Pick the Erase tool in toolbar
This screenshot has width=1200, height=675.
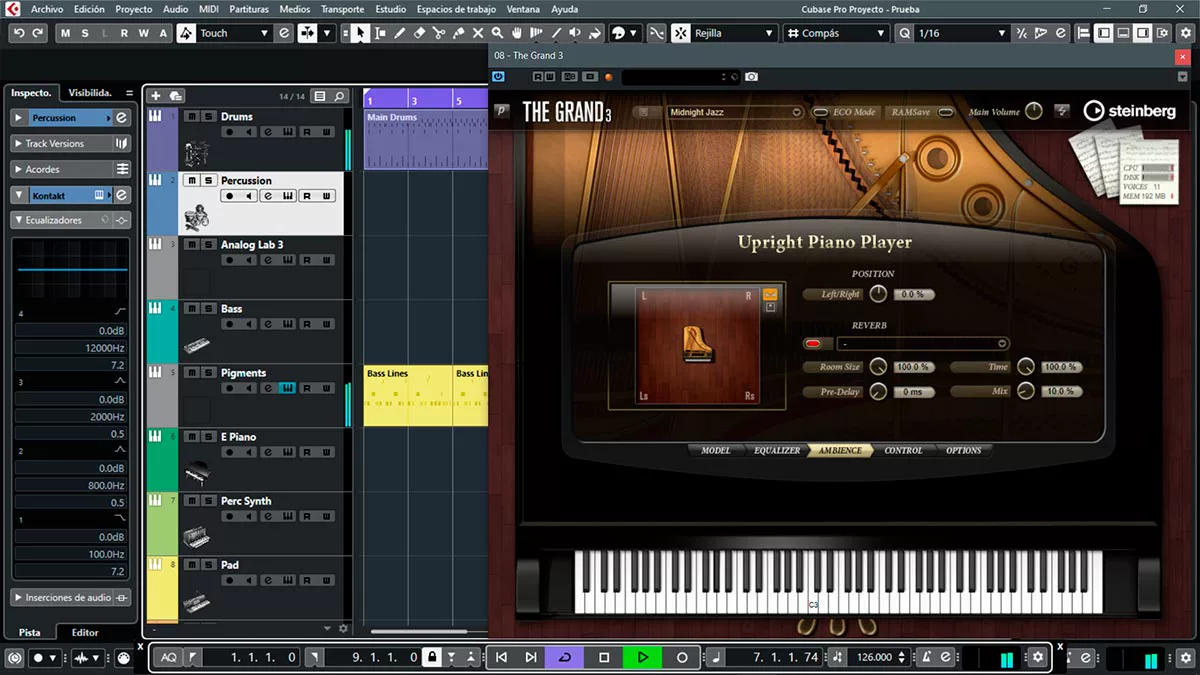419,33
